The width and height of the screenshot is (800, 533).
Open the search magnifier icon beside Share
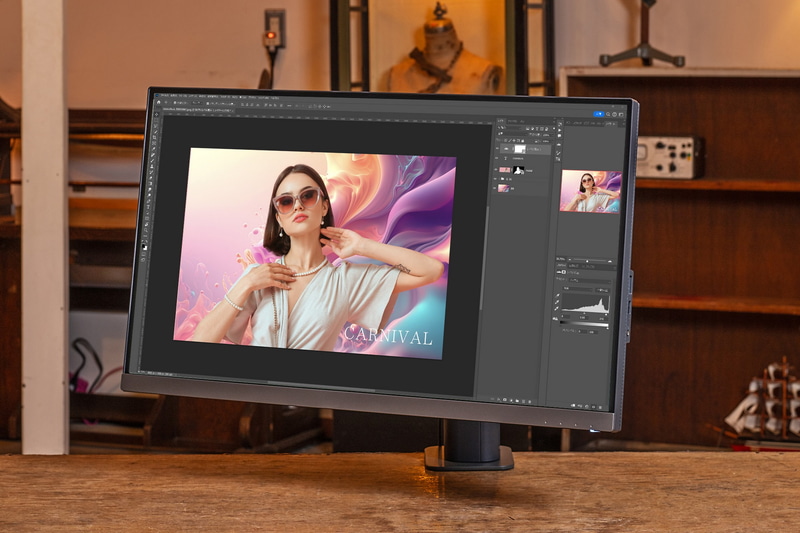click(608, 114)
